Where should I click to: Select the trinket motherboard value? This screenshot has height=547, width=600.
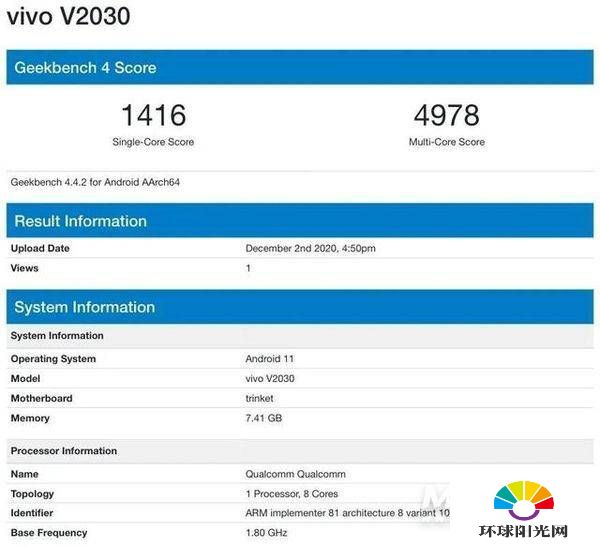click(x=259, y=398)
